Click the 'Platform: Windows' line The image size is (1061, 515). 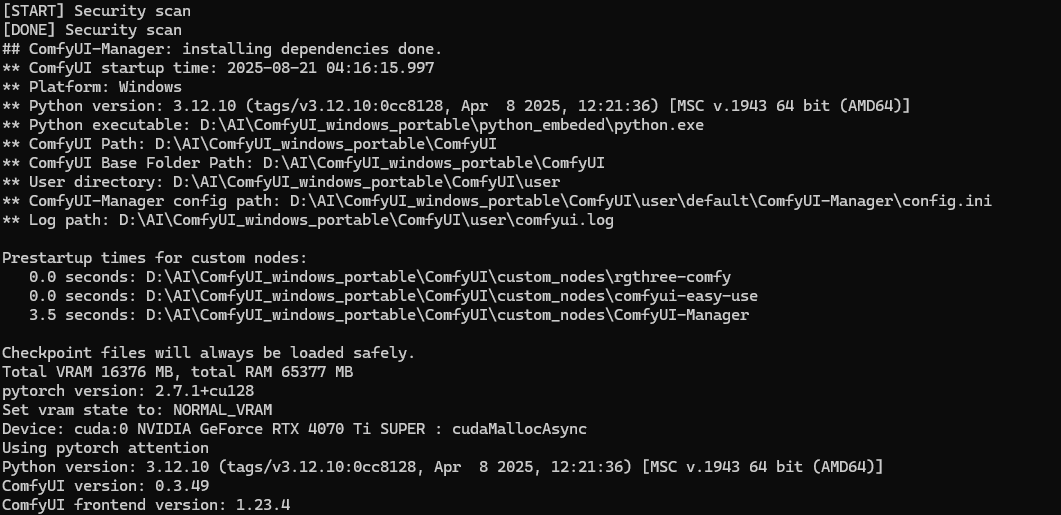pyautogui.click(x=92, y=87)
